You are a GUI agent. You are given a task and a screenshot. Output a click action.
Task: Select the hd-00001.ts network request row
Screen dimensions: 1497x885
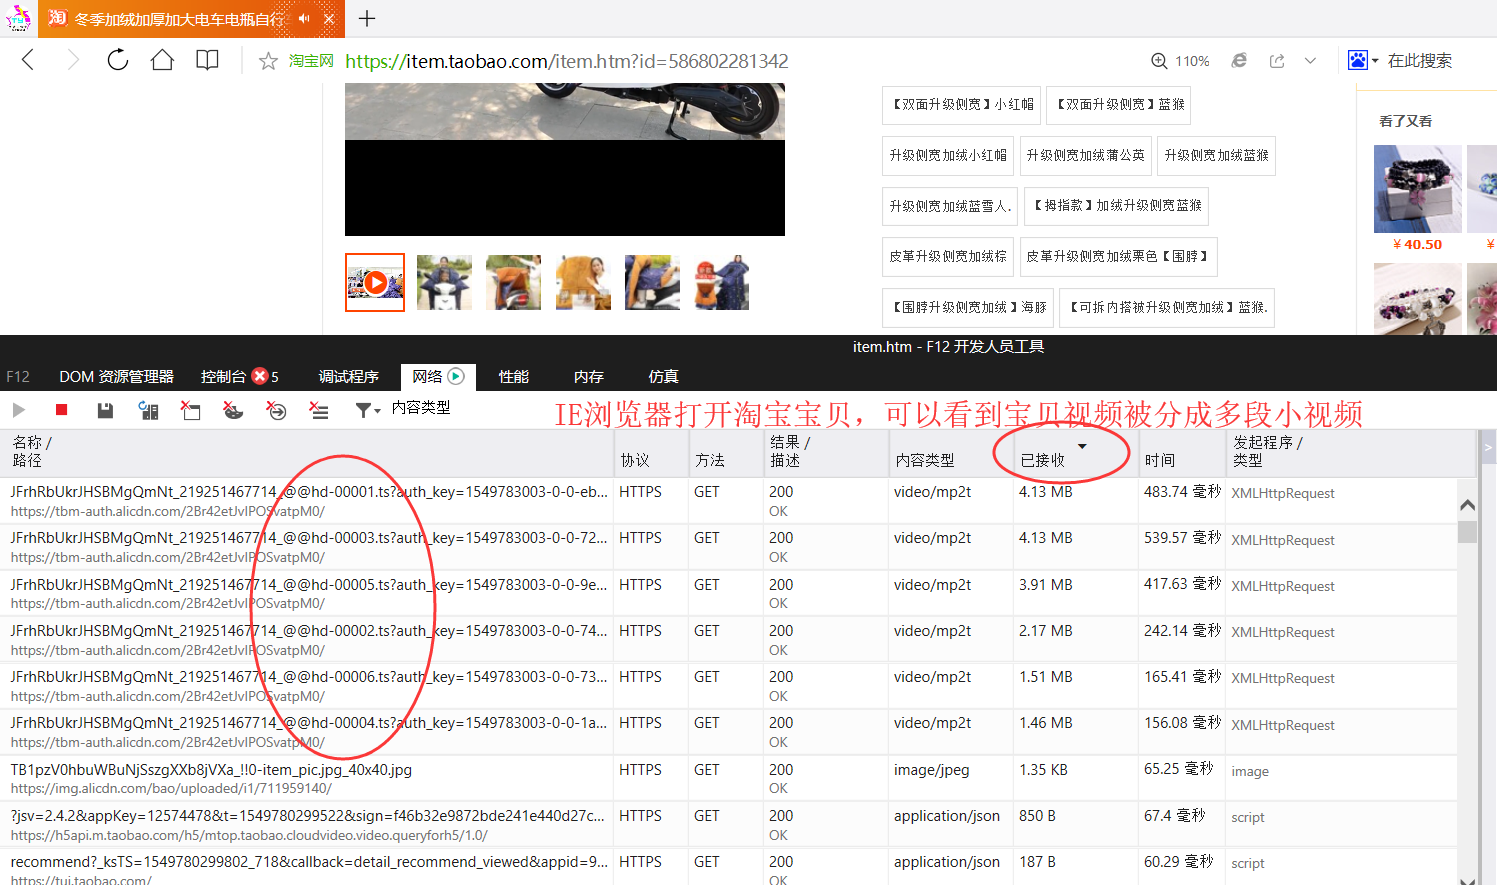point(309,501)
